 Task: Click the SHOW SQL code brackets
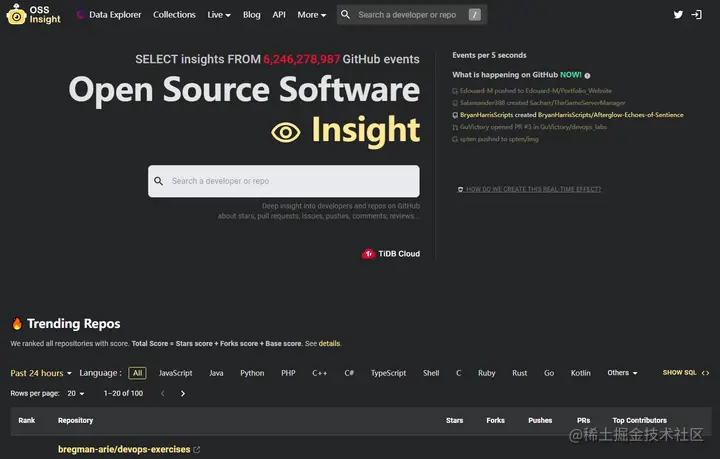pyautogui.click(x=705, y=373)
